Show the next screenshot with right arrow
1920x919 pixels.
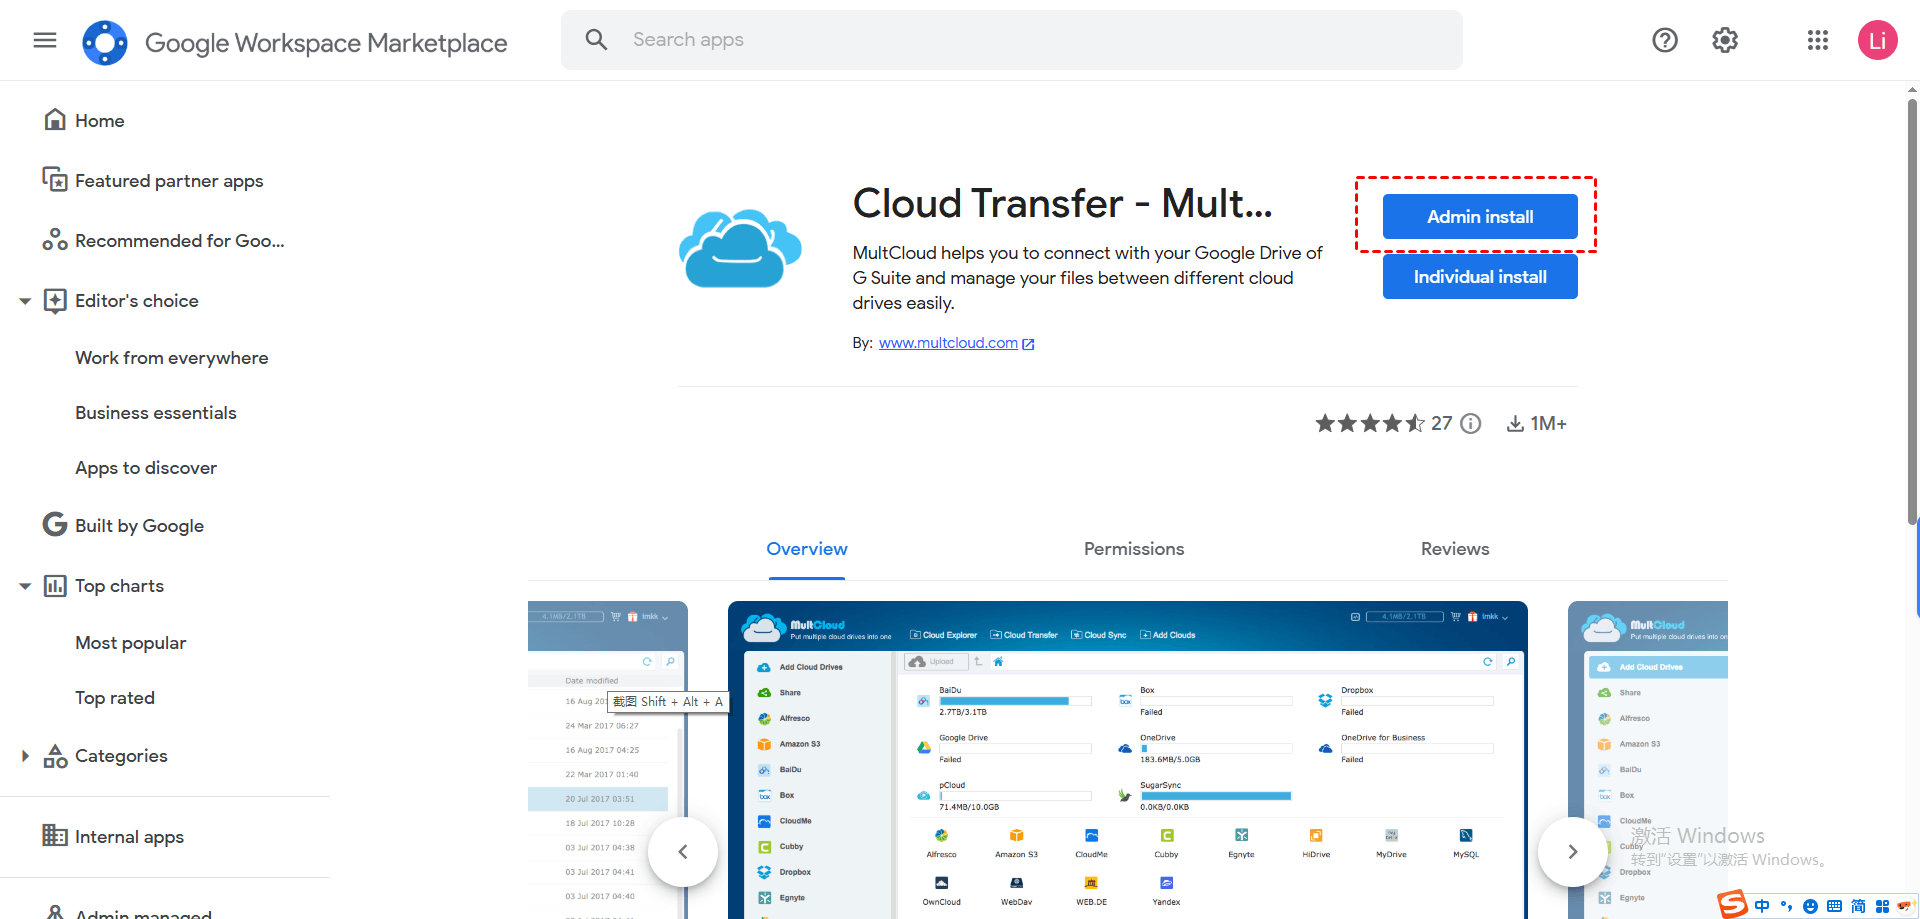pos(1573,852)
